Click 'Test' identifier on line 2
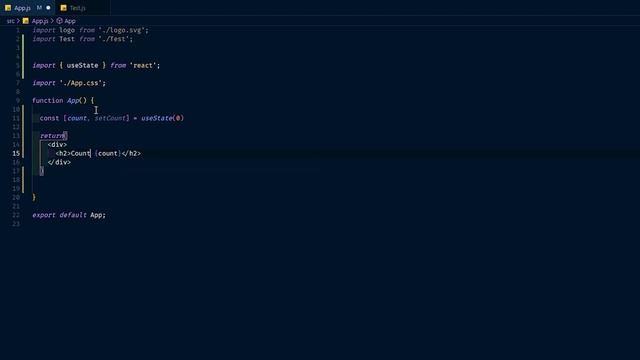Image resolution: width=640 pixels, height=360 pixels. coord(67,39)
